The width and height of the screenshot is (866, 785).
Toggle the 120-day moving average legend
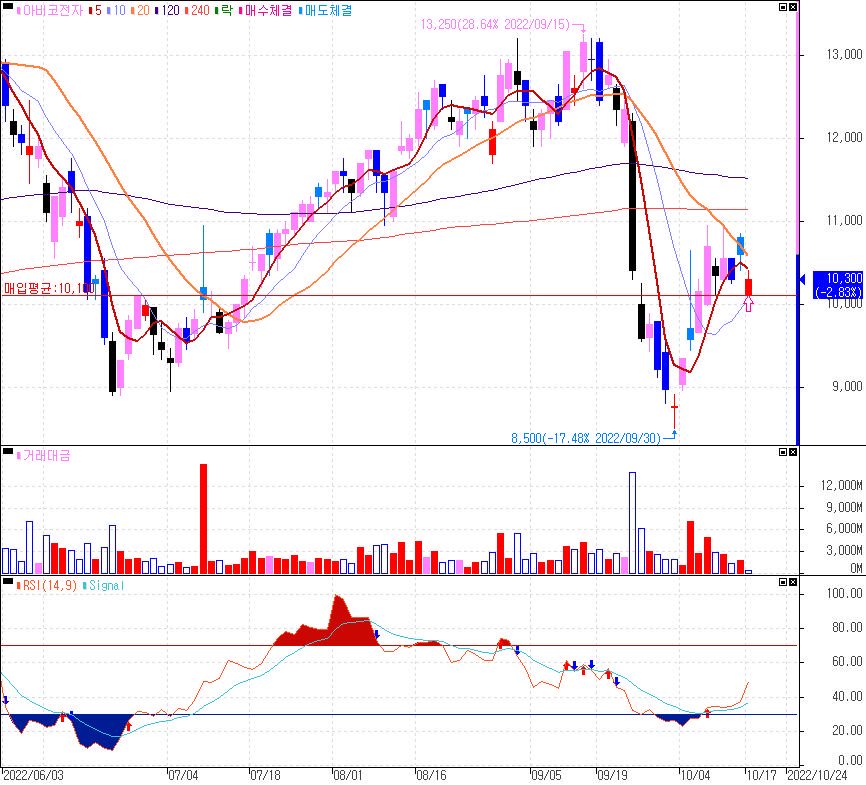click(x=167, y=10)
